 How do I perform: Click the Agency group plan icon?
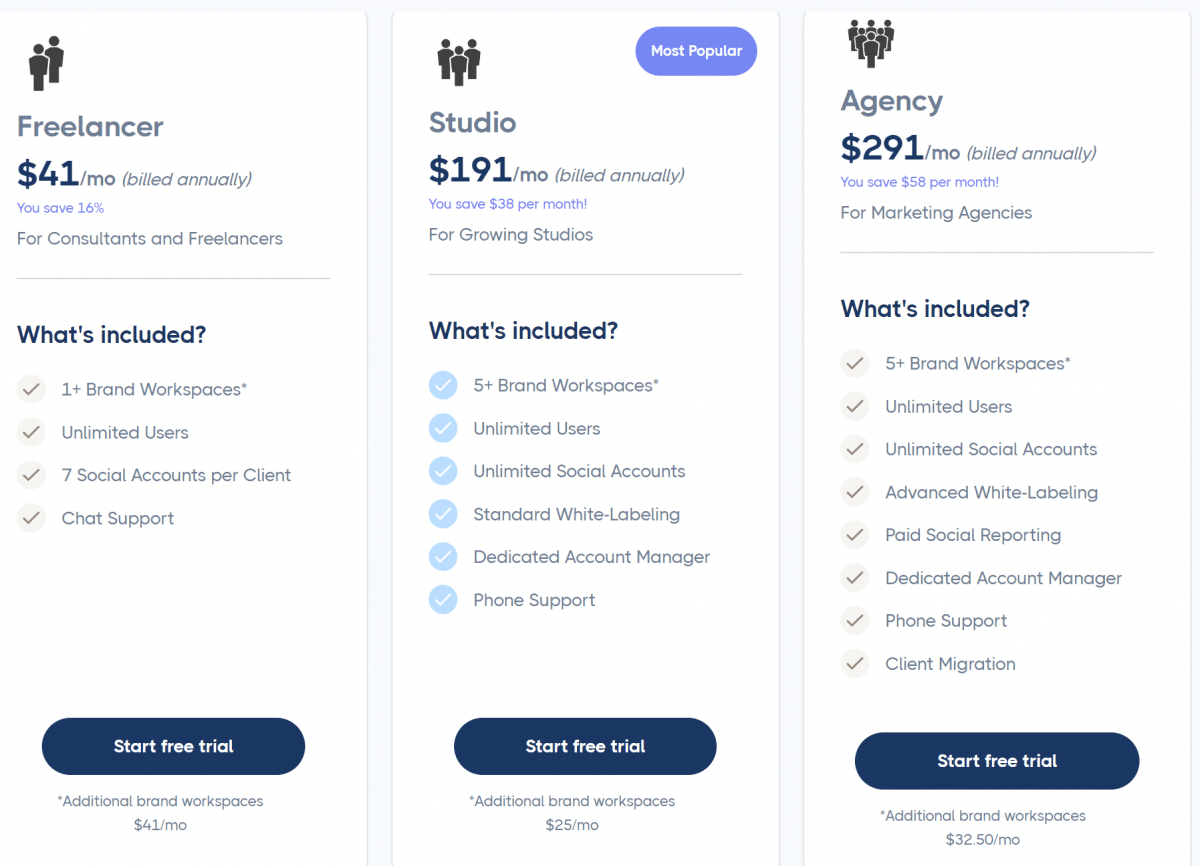point(870,44)
